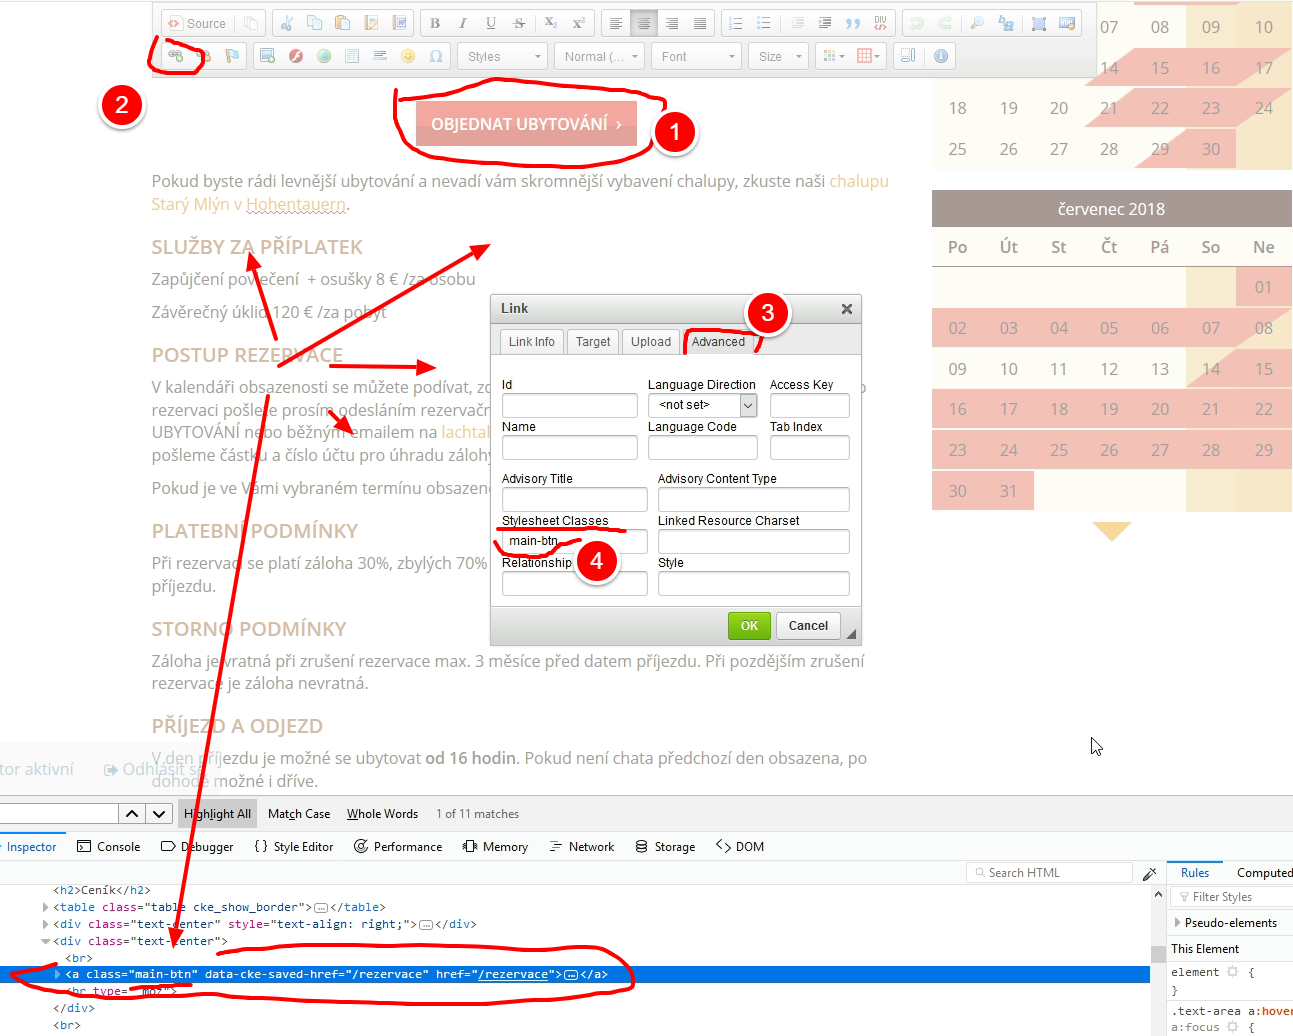Toggle center alignment
The image size is (1293, 1036).
643,23
